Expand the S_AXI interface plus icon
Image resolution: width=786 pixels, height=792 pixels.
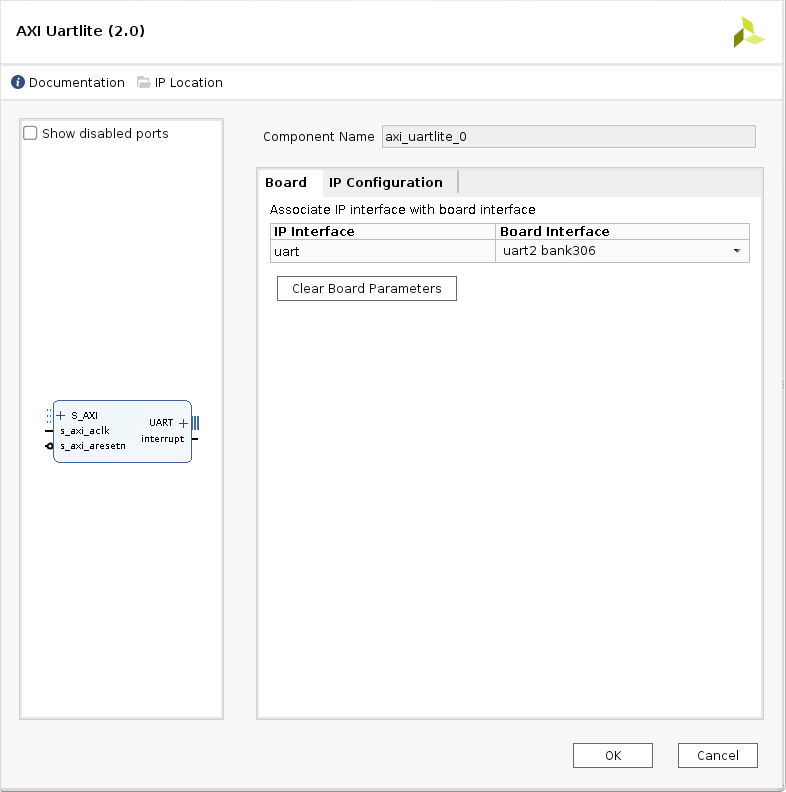pyautogui.click(x=61, y=415)
